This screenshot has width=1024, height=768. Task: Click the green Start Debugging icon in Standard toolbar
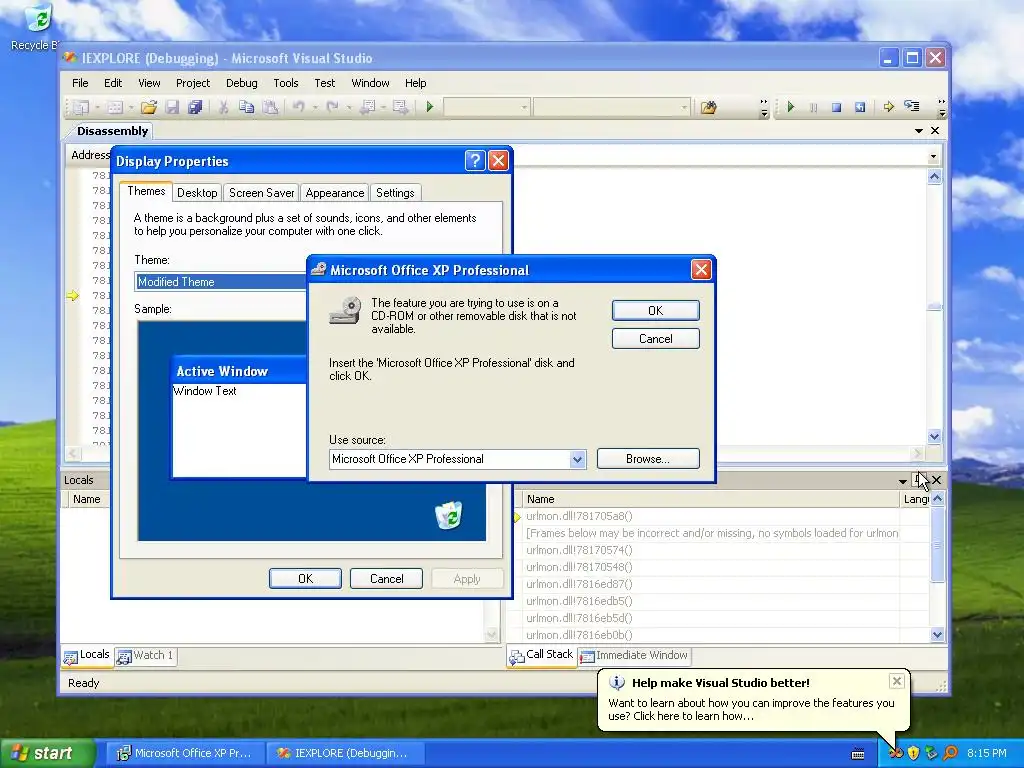pos(430,107)
